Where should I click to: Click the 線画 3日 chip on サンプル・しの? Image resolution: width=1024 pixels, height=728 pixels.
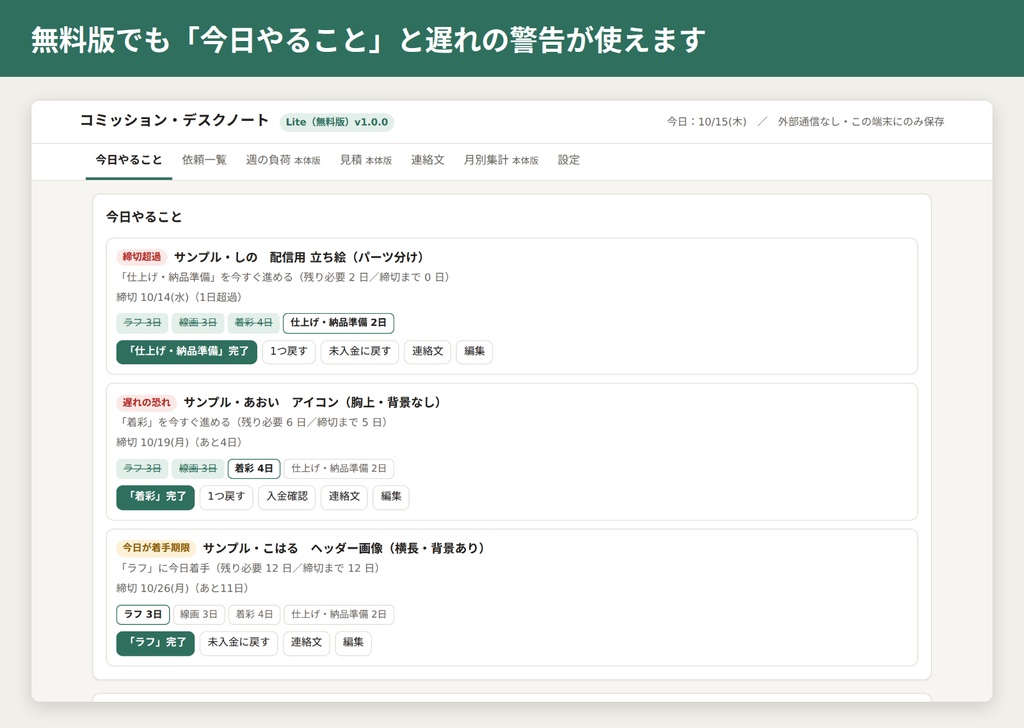pos(198,323)
